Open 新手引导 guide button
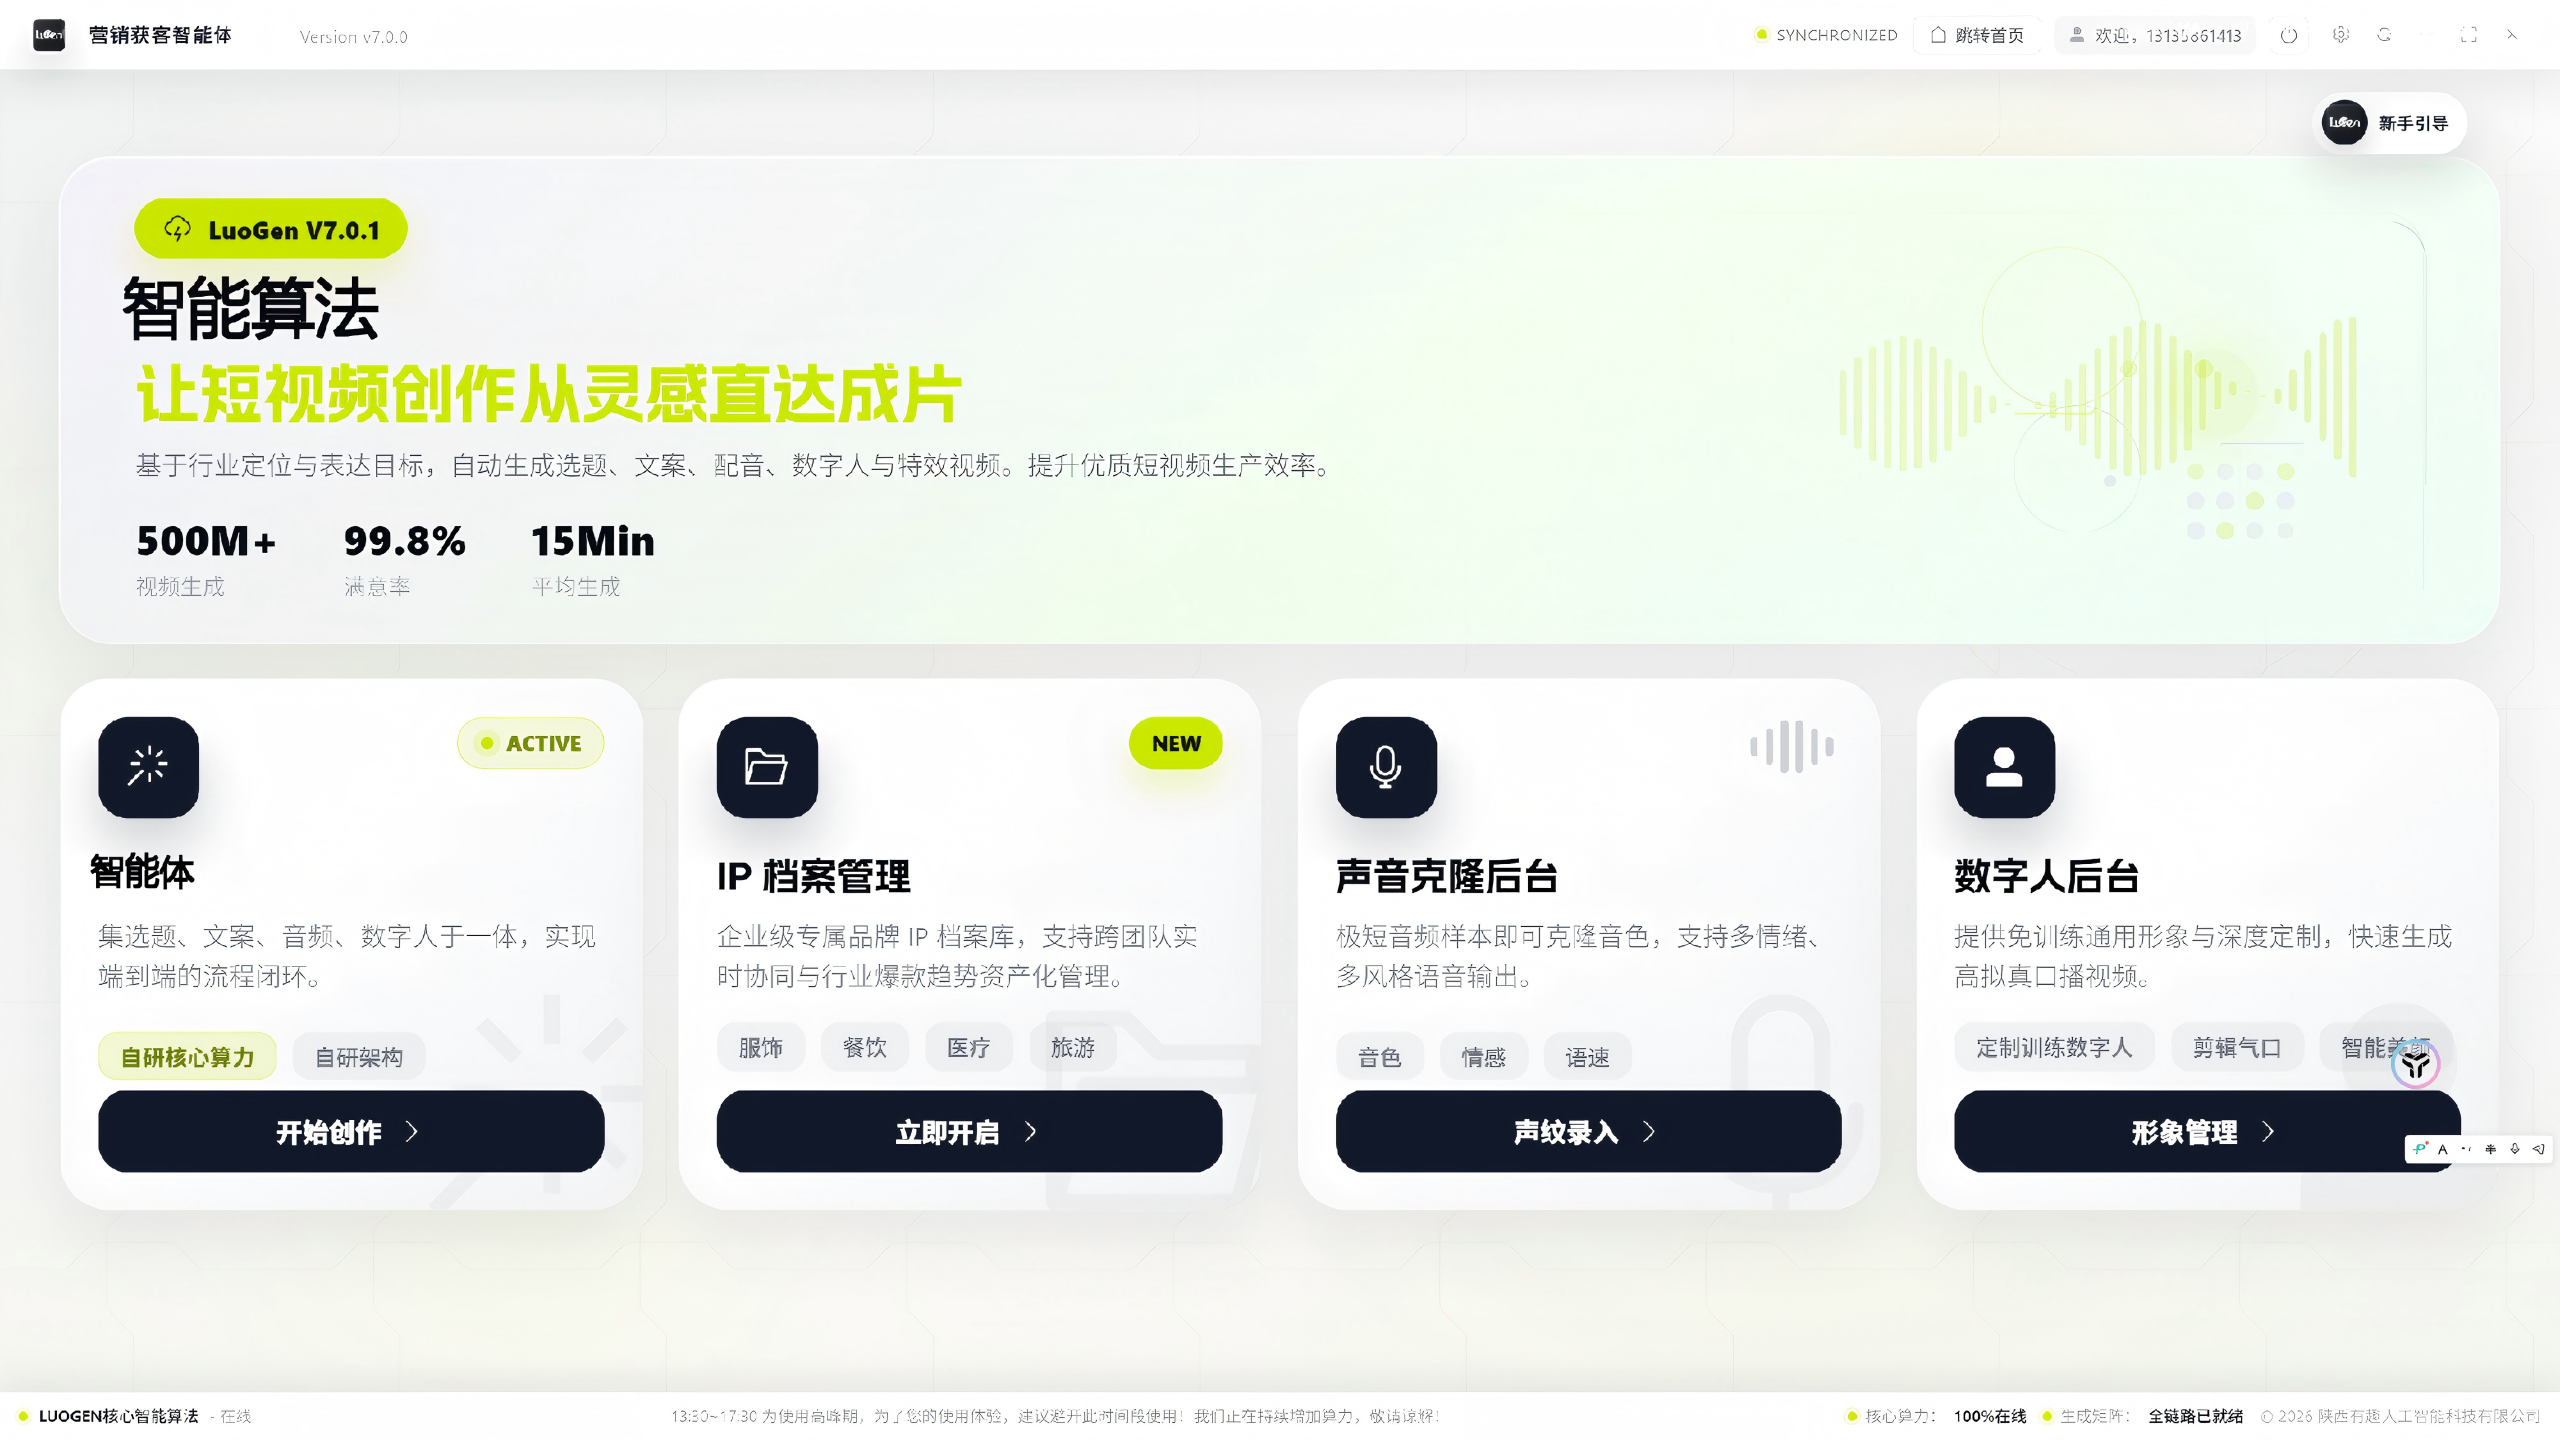The width and height of the screenshot is (2560, 1440). [2390, 123]
